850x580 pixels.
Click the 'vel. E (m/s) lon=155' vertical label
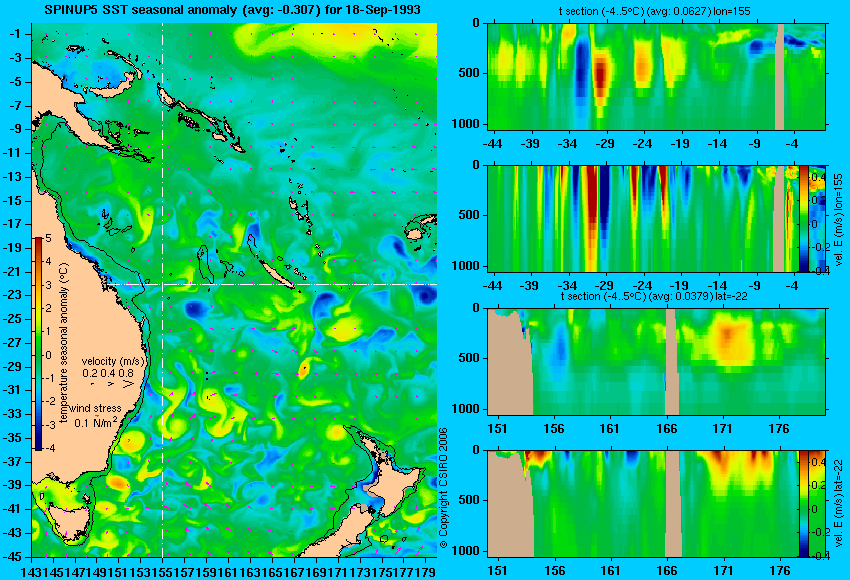838,220
